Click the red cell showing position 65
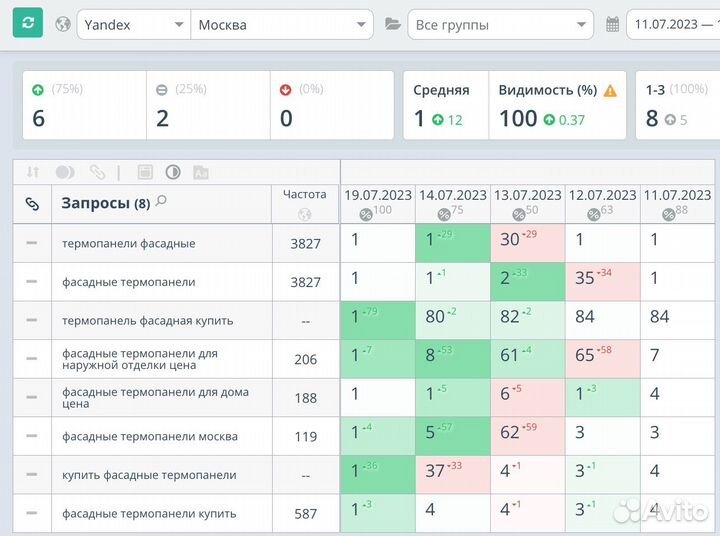 point(602,359)
